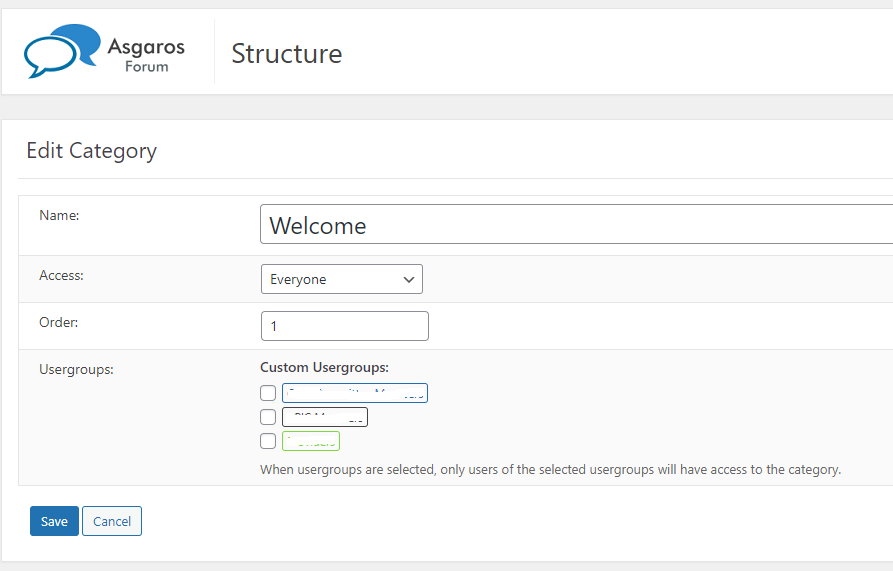Check the box beside the green-bordered usergroup
Viewport: 893px width, 571px height.
click(268, 441)
